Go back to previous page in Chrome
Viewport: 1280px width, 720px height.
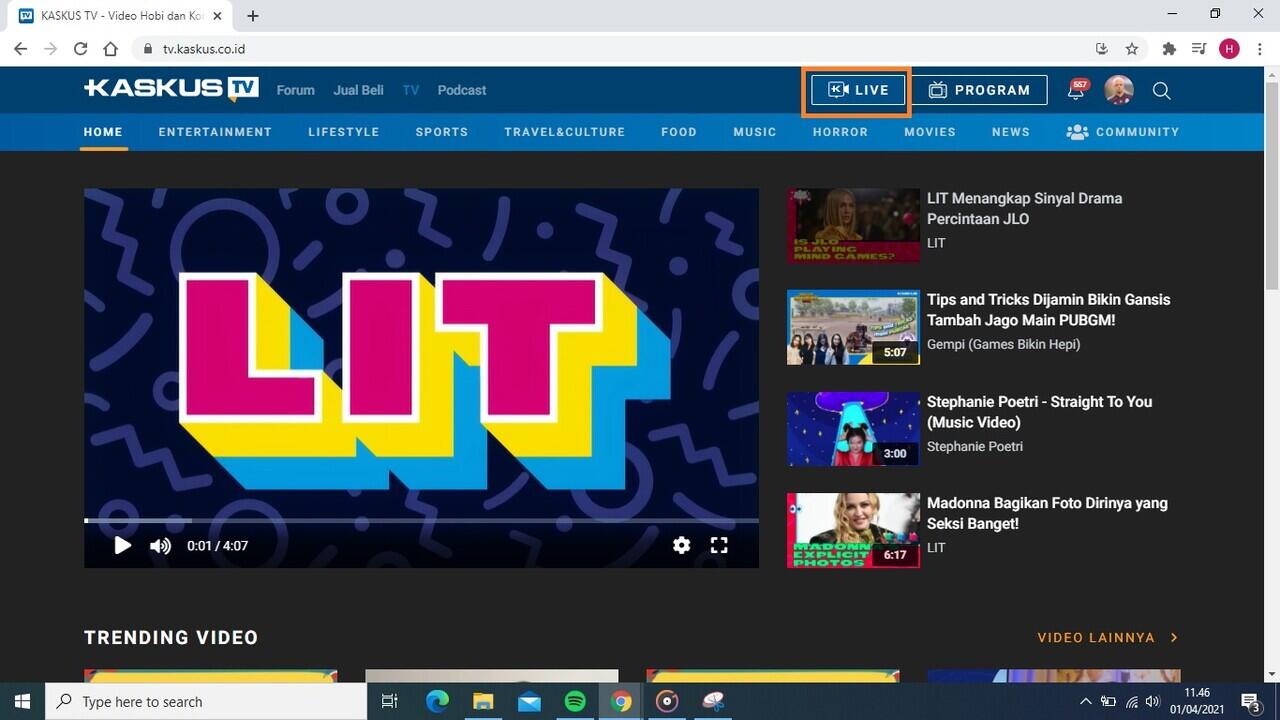(x=20, y=48)
